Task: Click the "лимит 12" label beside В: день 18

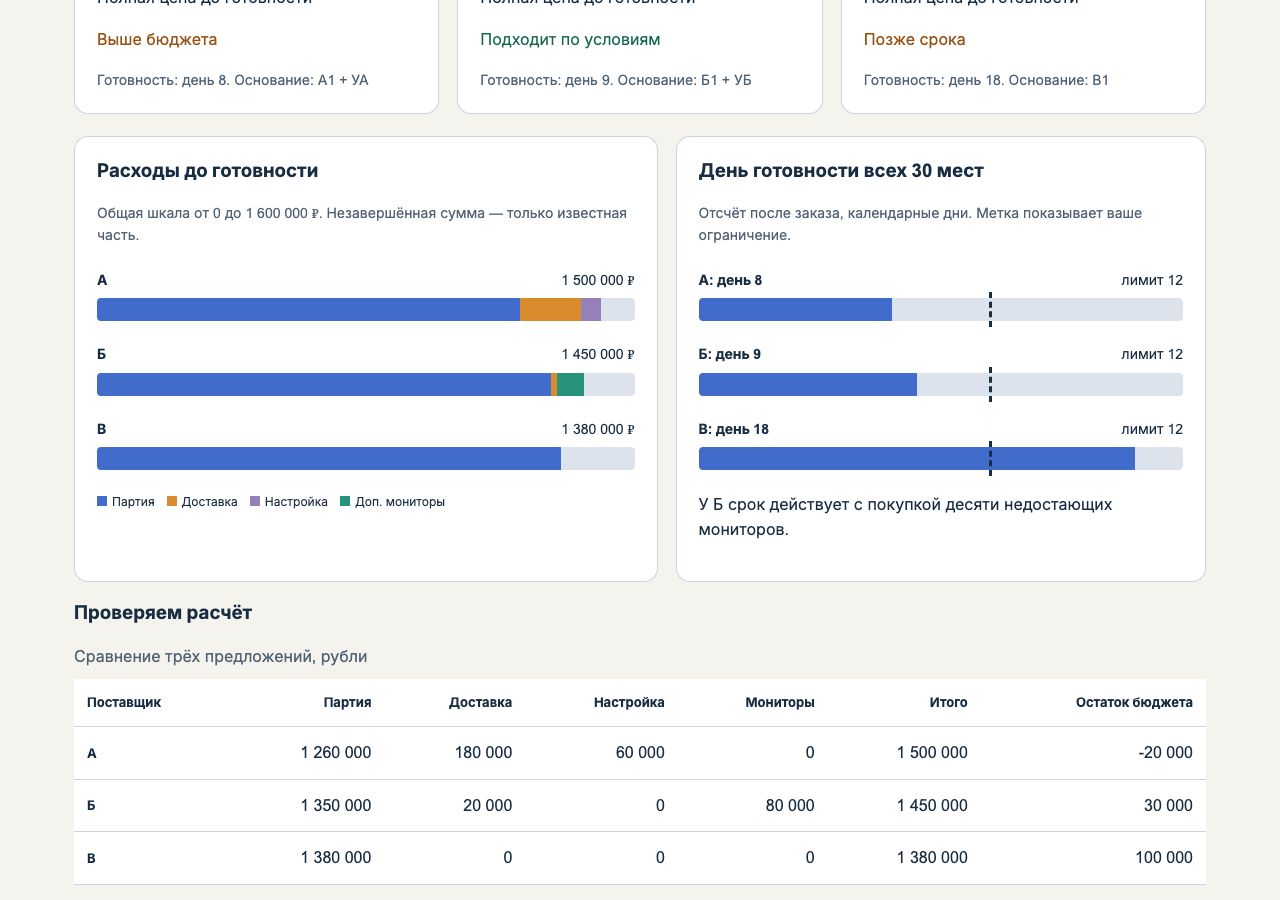Action: click(x=1152, y=429)
